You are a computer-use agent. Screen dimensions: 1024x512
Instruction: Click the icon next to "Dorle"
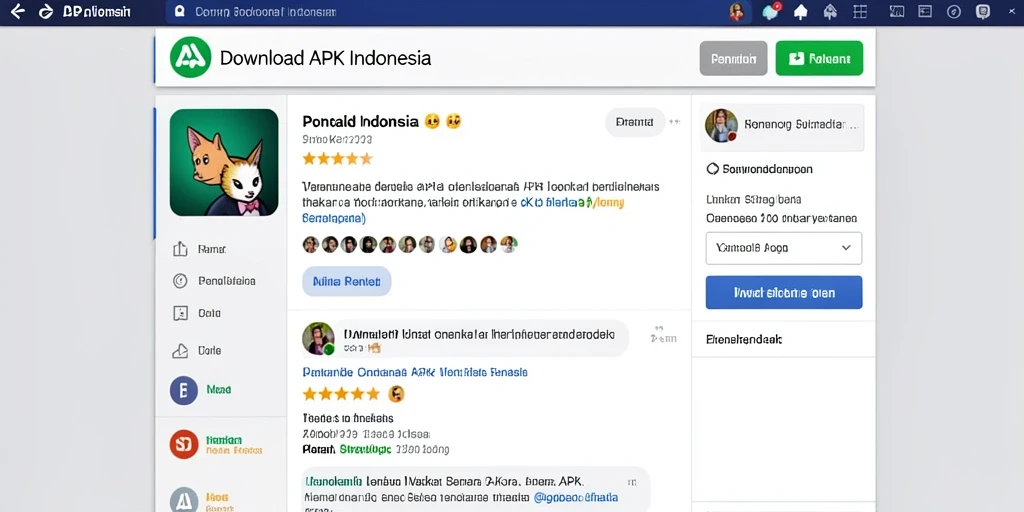click(x=180, y=351)
